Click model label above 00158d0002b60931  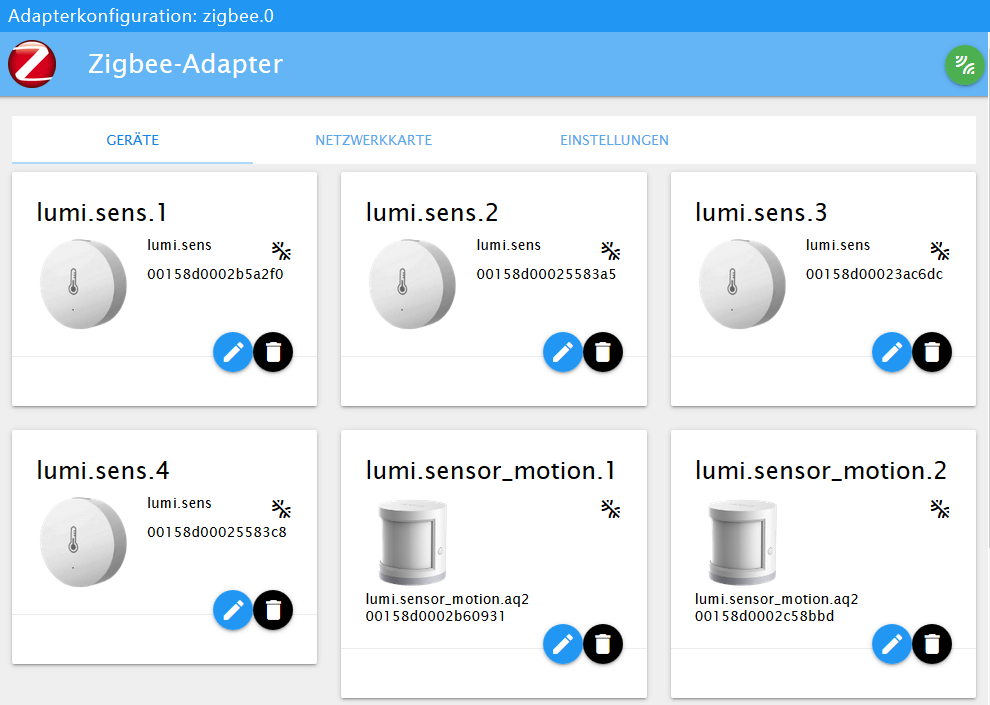[448, 599]
